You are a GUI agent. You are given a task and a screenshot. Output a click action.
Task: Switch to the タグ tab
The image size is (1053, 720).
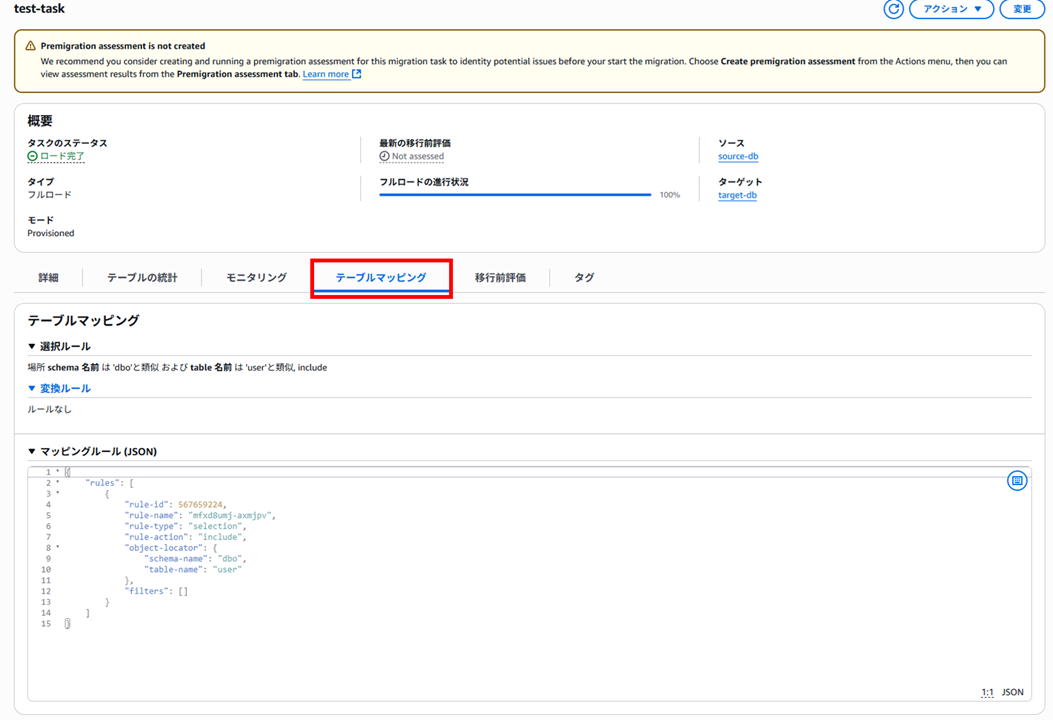584,277
